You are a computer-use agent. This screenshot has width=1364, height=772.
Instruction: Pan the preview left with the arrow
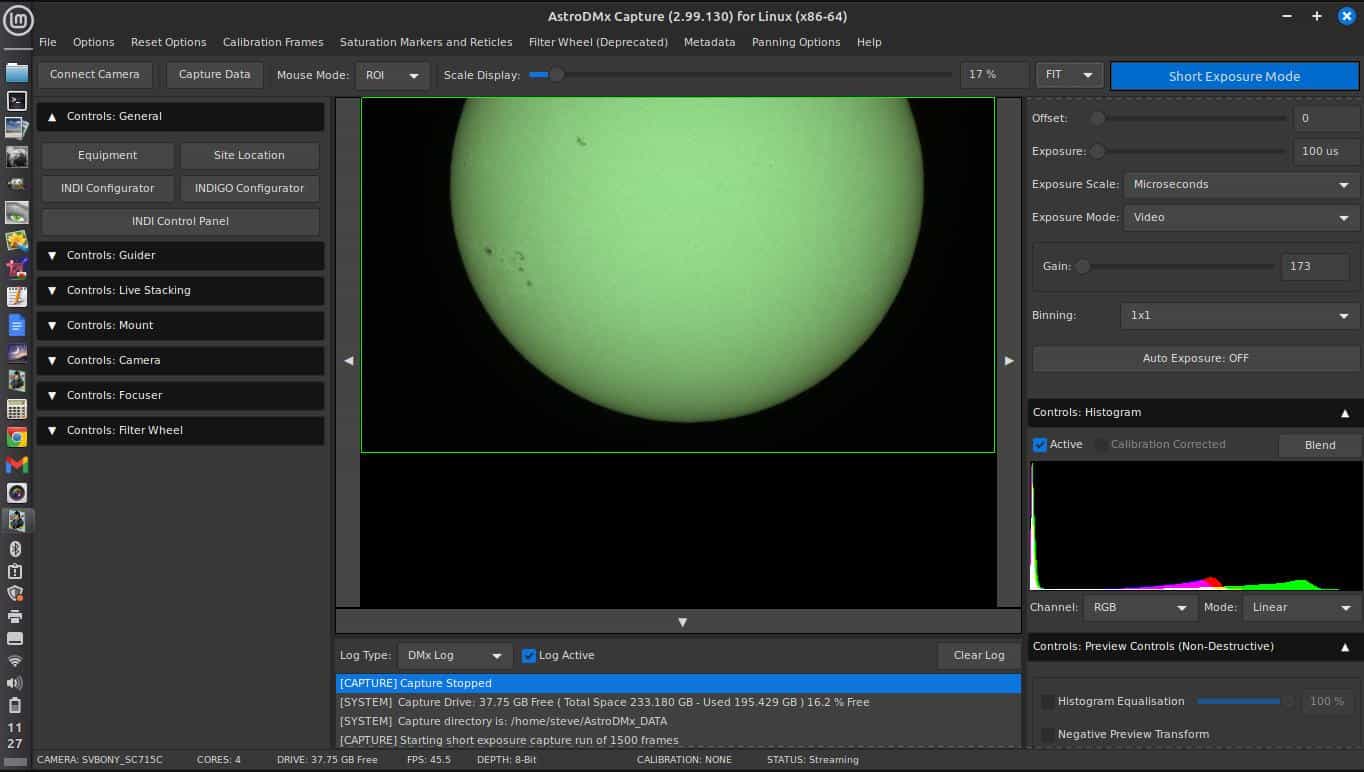pyautogui.click(x=348, y=360)
